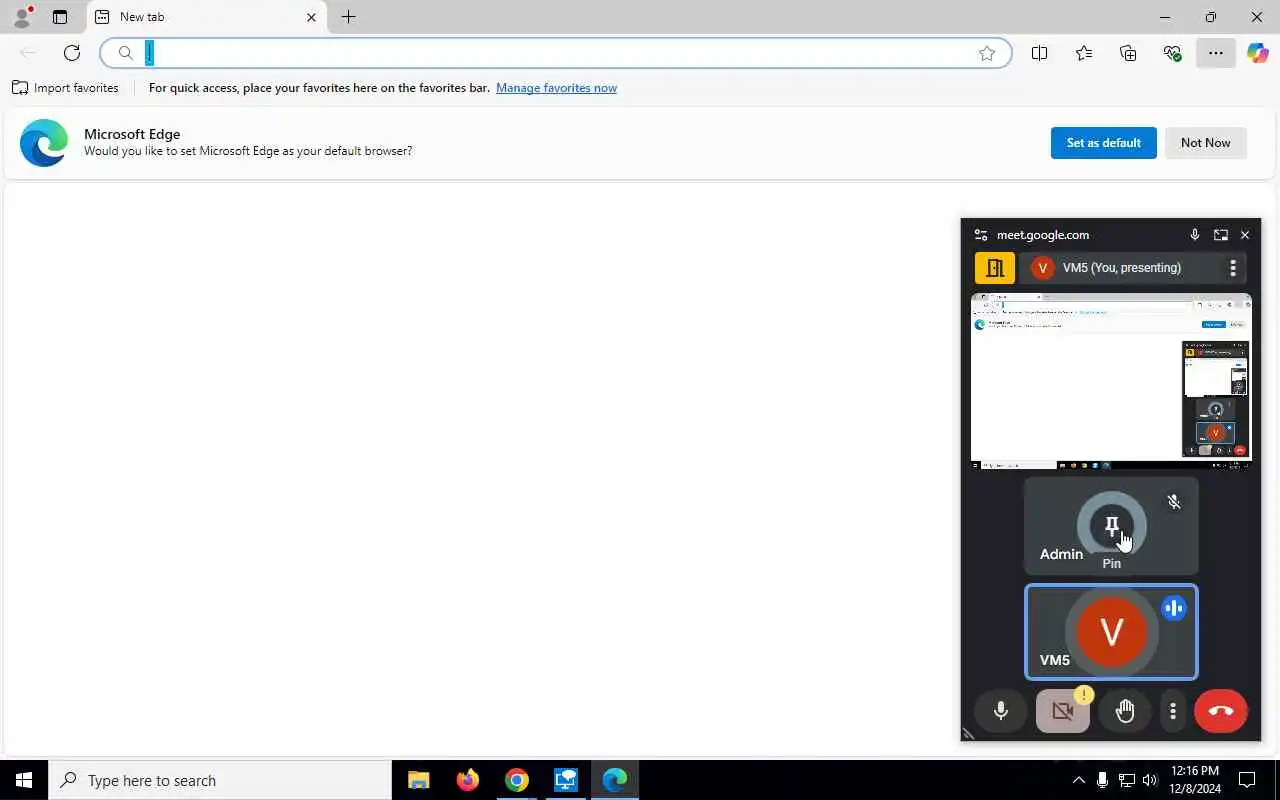Select the shared screen preview thumbnail
The width and height of the screenshot is (1280, 800).
(1111, 381)
